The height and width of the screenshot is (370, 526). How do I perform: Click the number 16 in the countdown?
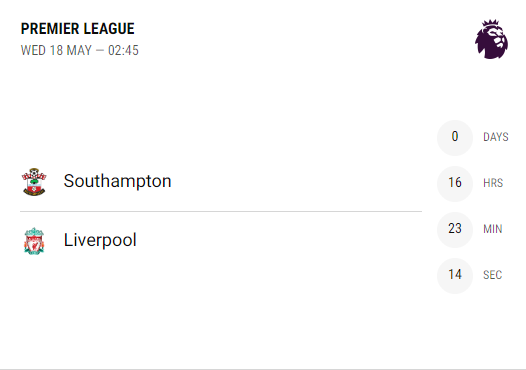pos(455,182)
